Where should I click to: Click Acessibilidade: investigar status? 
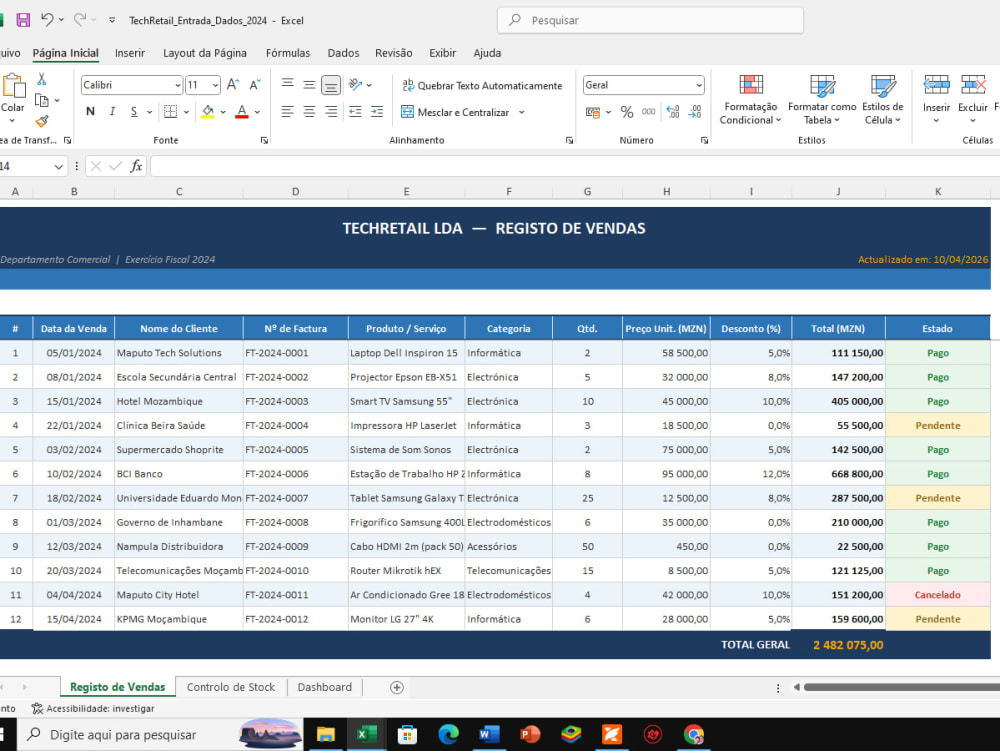click(x=93, y=708)
